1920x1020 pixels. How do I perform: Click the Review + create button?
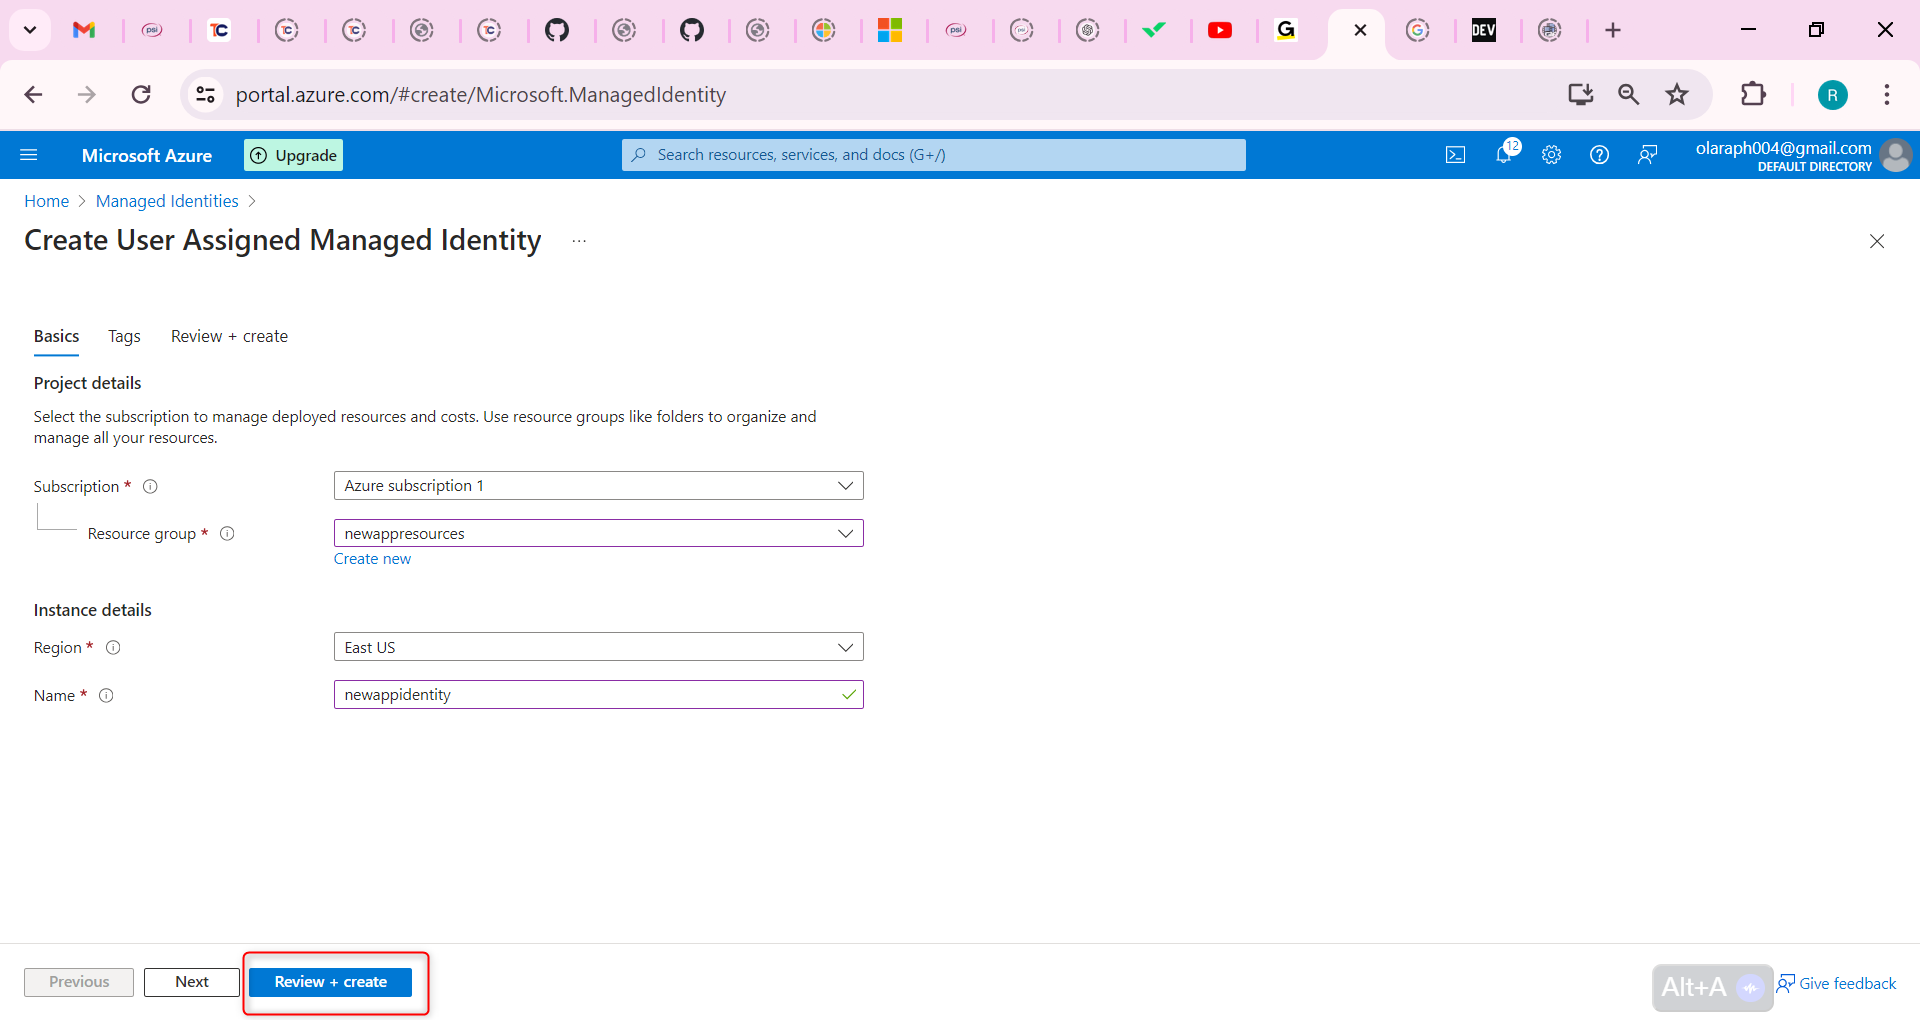point(331,982)
